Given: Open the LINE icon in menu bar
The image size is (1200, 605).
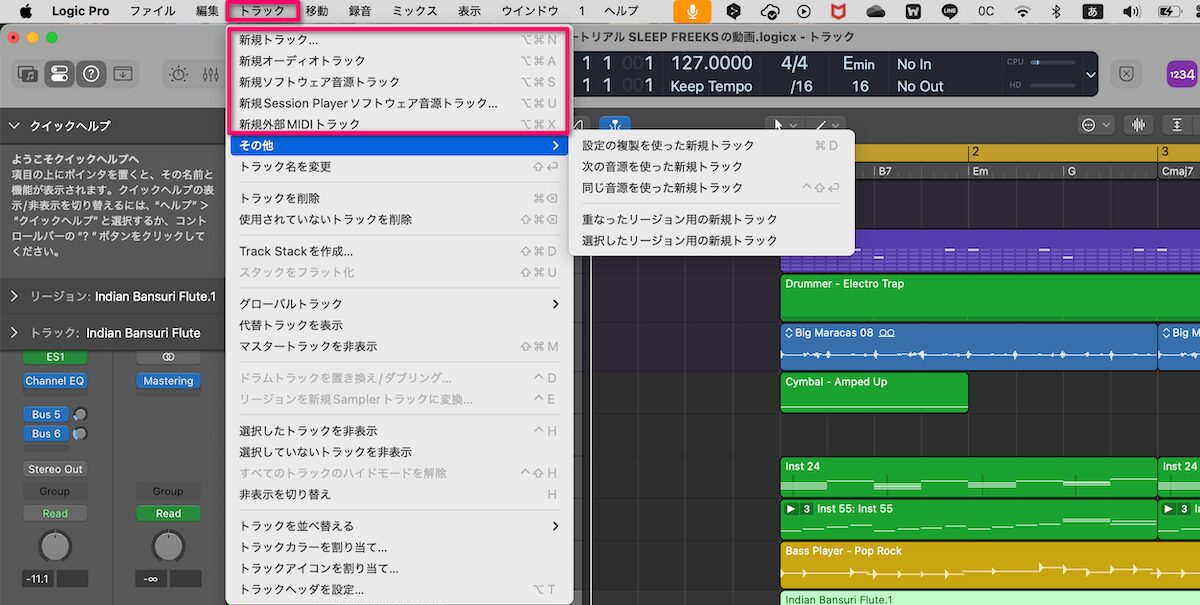Looking at the screenshot, I should pos(949,12).
